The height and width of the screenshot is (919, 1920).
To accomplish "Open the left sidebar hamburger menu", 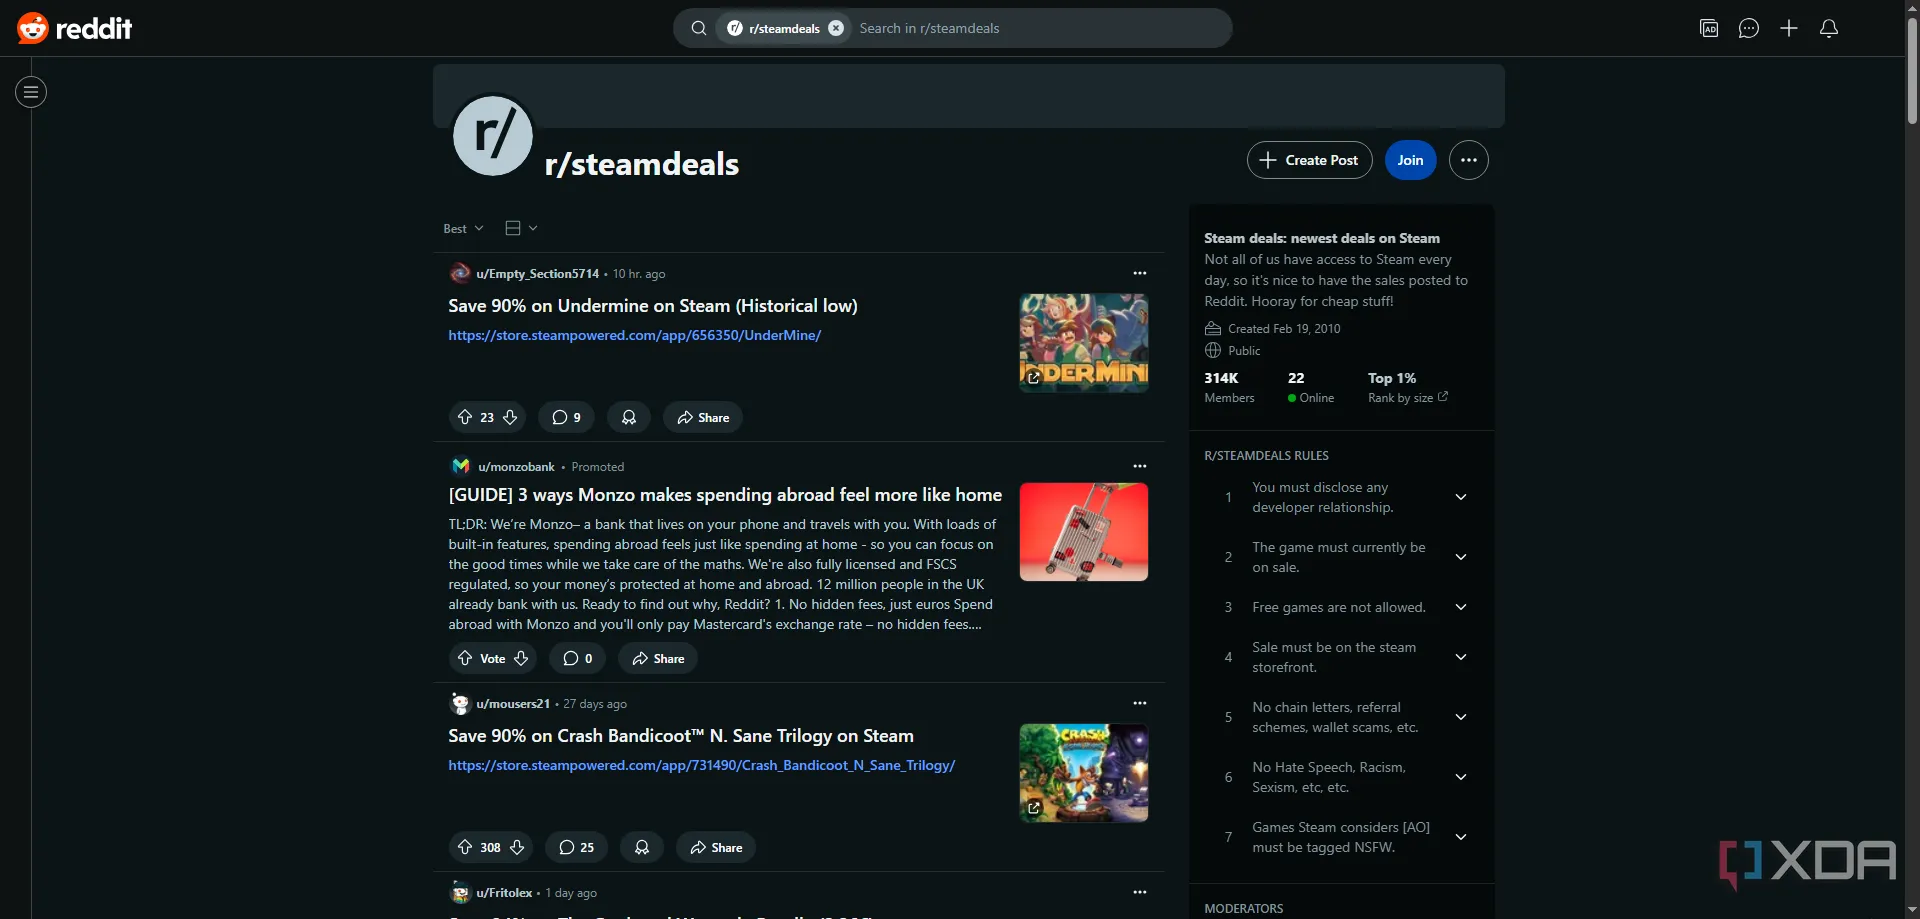I will [x=31, y=92].
